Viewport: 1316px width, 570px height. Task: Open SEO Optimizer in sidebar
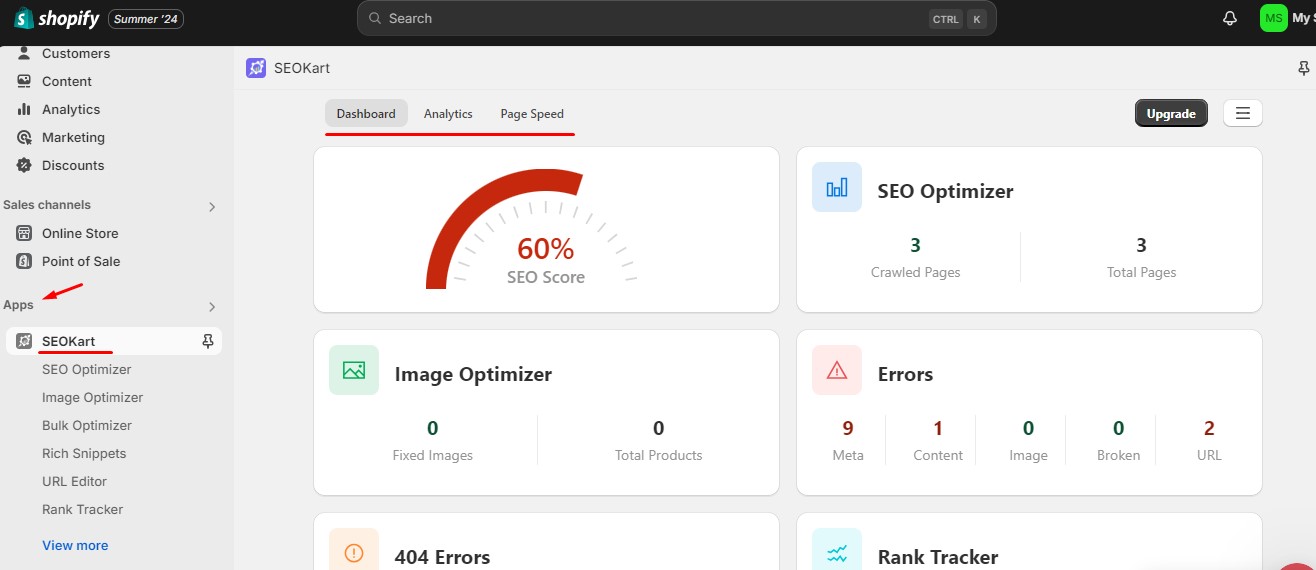tap(86, 369)
